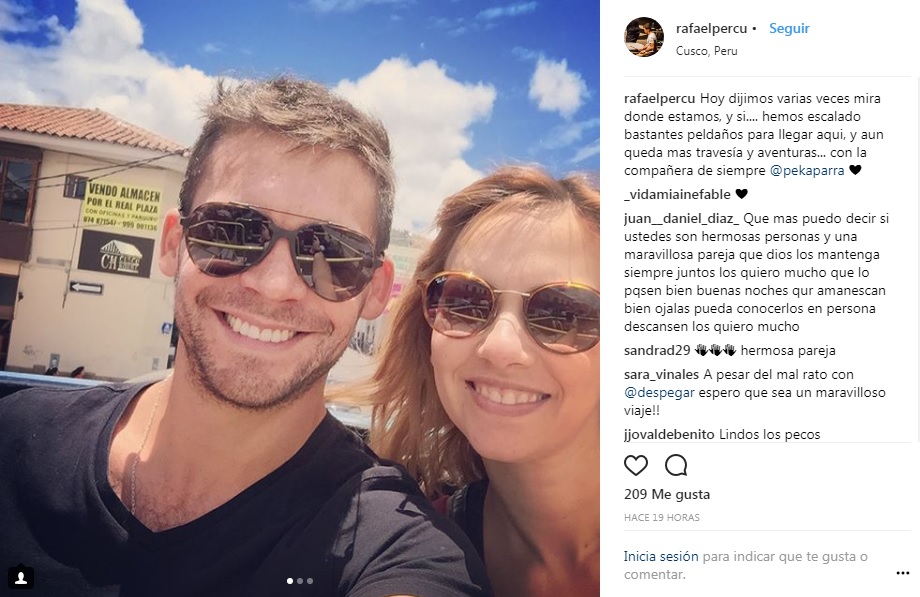Show tagged people icon on photo

click(x=21, y=578)
